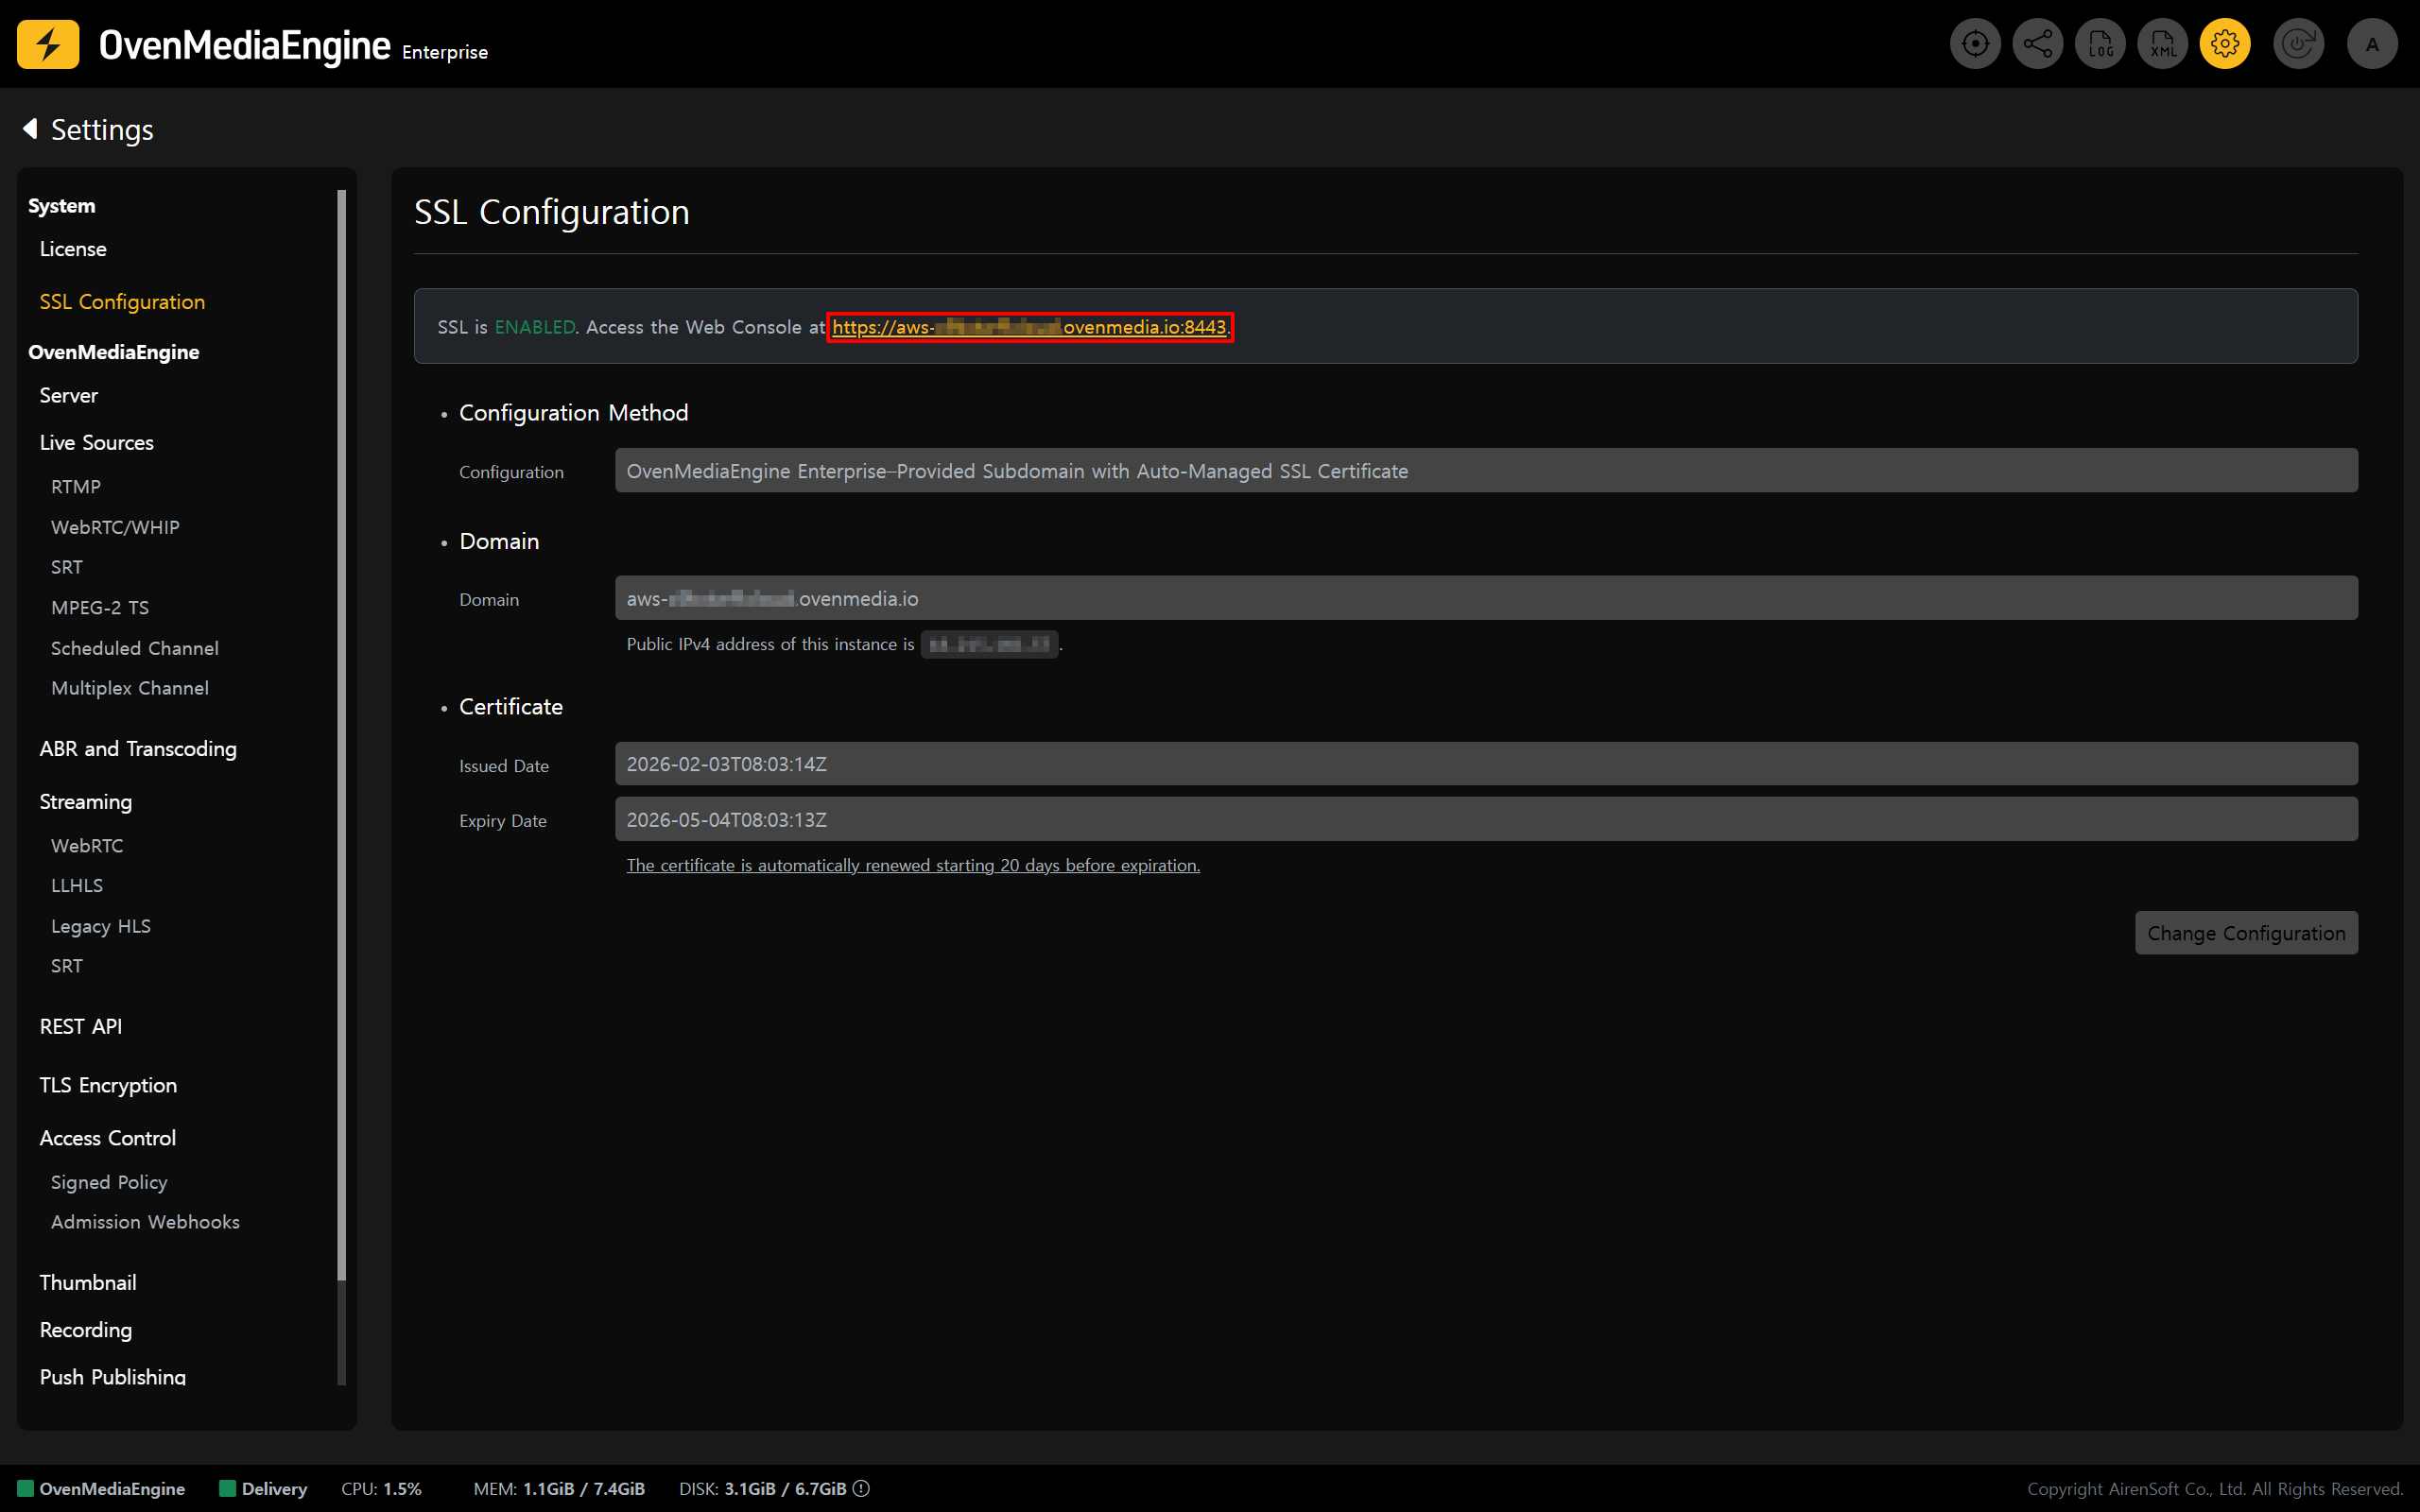Viewport: 2420px width, 1512px height.
Task: Click the disk usage info icon
Action: pyautogui.click(x=861, y=1488)
